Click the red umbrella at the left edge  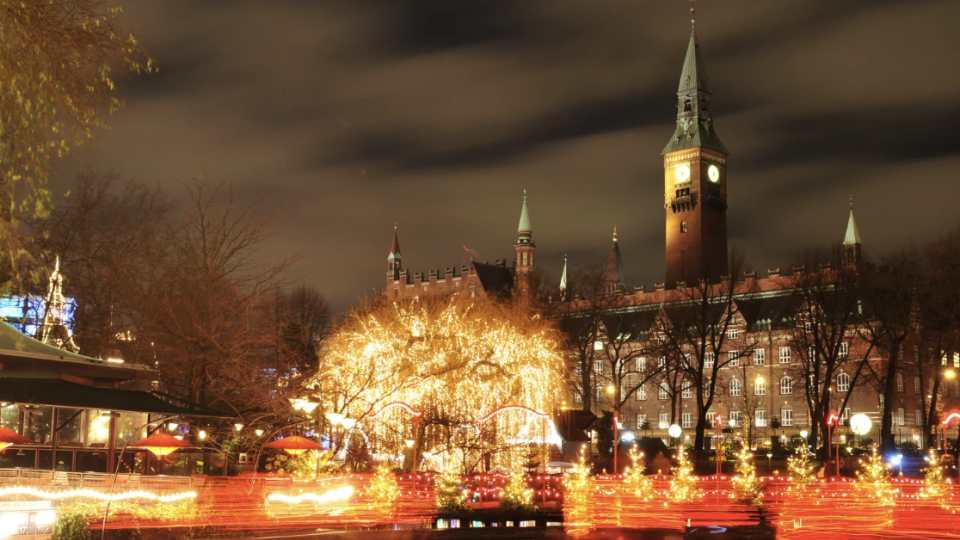tap(8, 435)
